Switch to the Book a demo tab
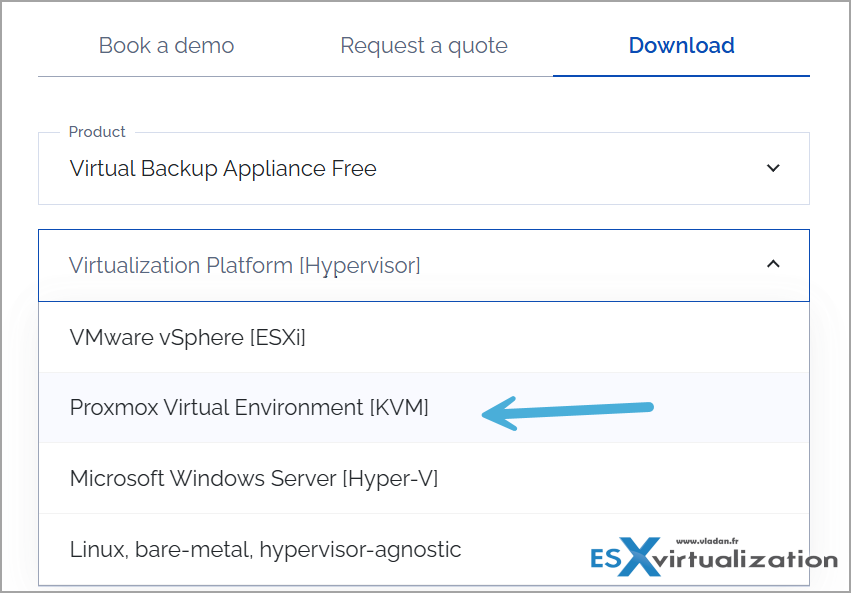 (166, 46)
